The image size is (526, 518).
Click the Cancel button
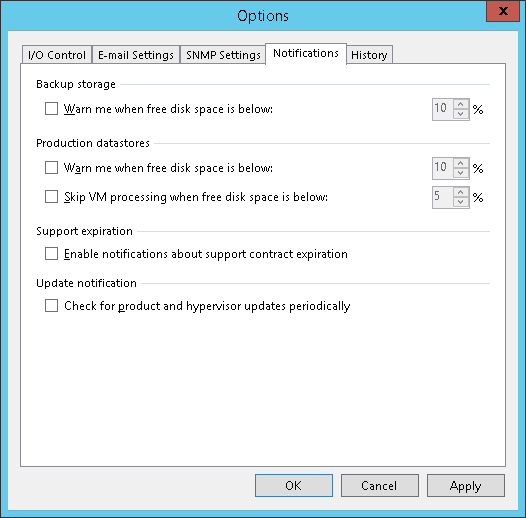380,485
